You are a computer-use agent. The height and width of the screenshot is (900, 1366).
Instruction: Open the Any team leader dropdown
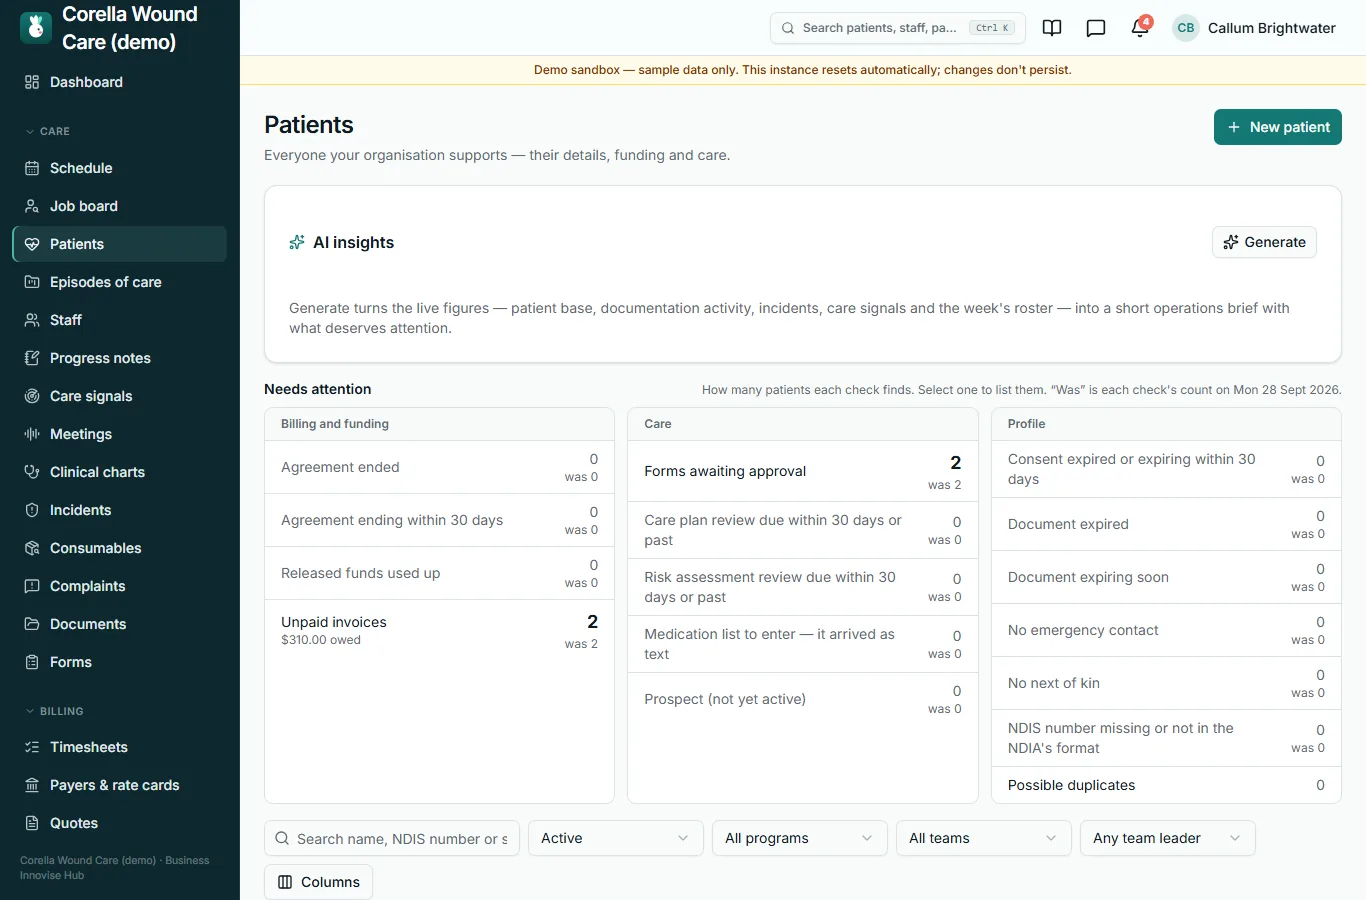click(x=1168, y=838)
